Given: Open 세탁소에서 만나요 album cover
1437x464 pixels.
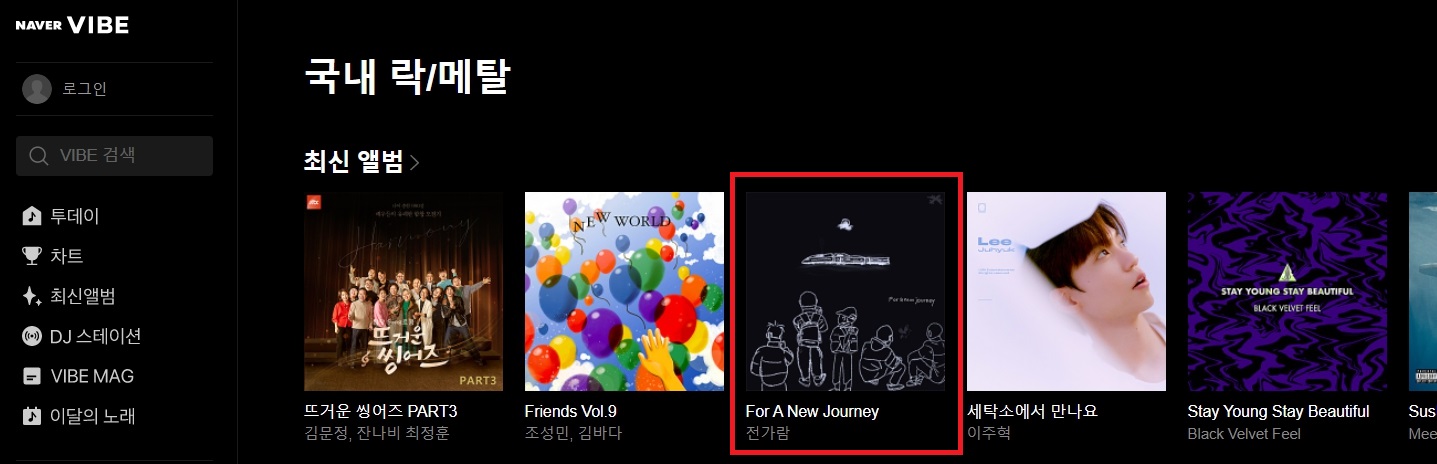Looking at the screenshot, I should 1066,291.
